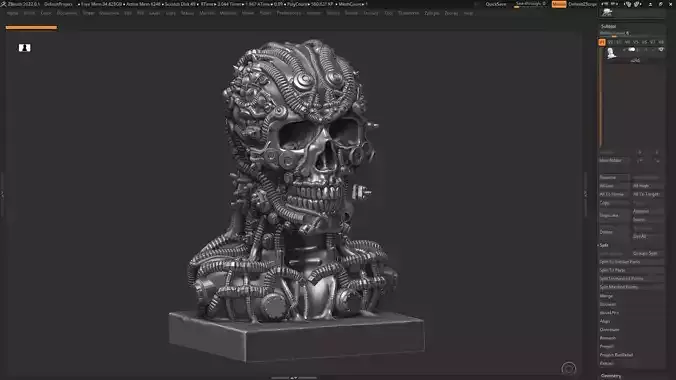Select the orange V1 visibility set button
This screenshot has width=676, height=380.
pyautogui.click(x=602, y=42)
